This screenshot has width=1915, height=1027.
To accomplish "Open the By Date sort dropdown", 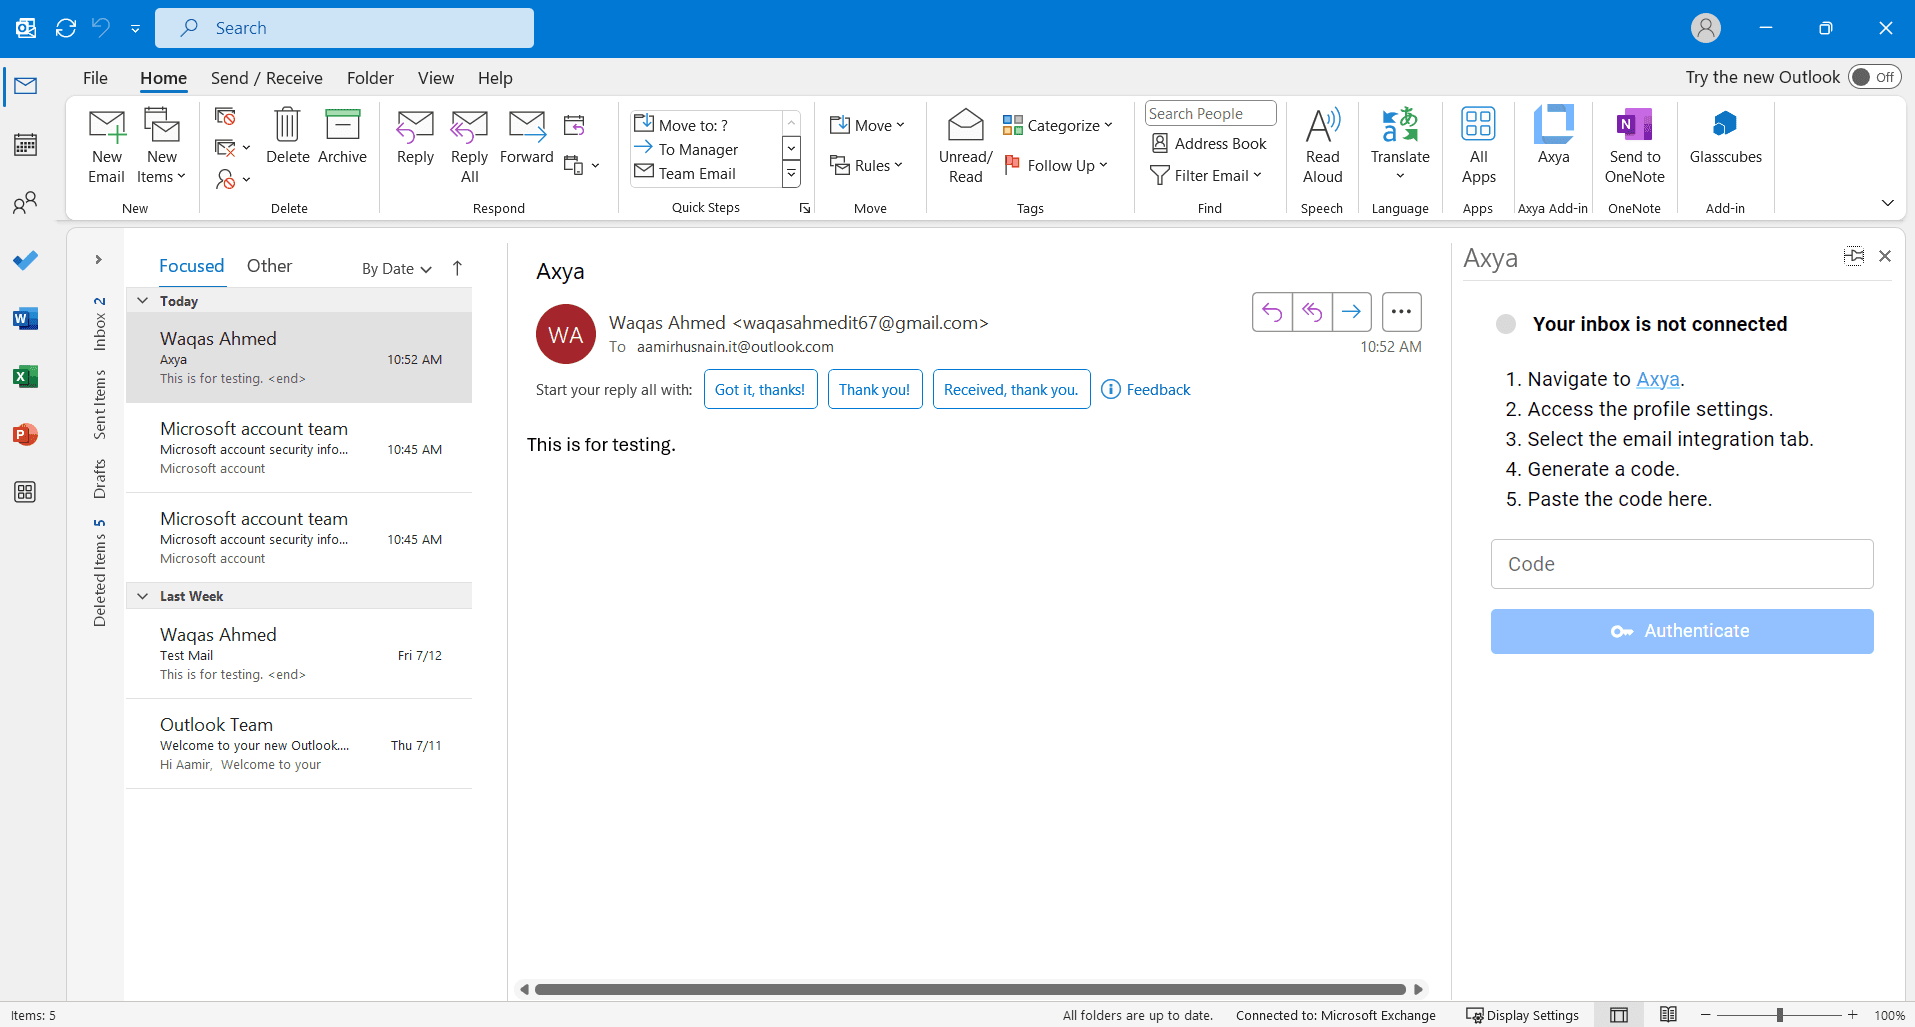I will 394,268.
